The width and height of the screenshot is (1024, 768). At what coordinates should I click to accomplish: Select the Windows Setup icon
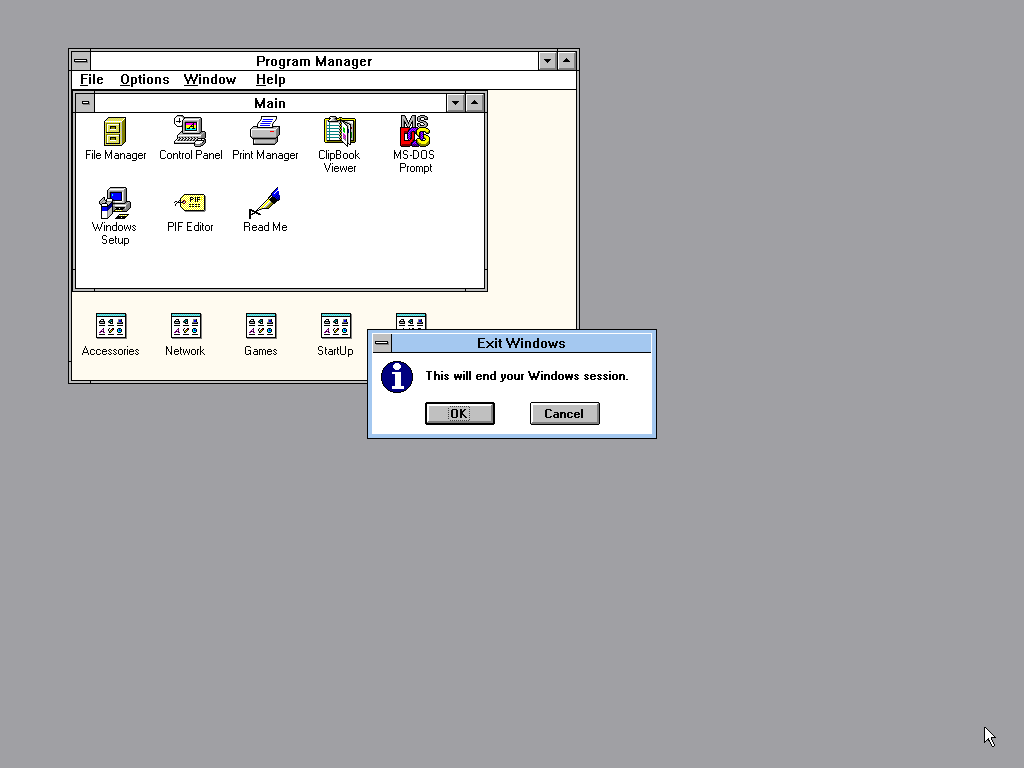point(115,204)
